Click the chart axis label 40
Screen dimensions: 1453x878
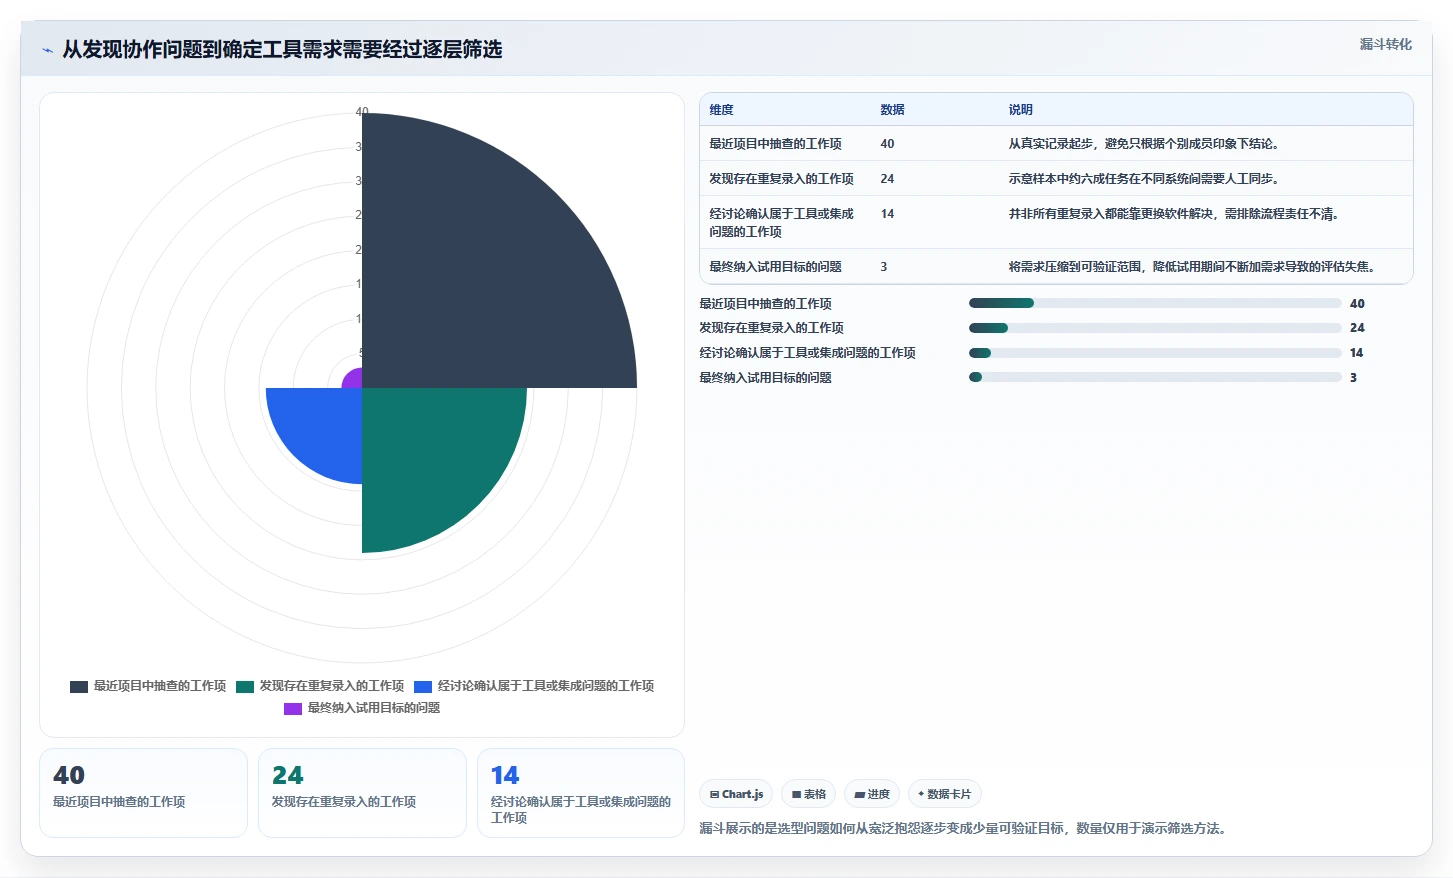click(x=362, y=112)
